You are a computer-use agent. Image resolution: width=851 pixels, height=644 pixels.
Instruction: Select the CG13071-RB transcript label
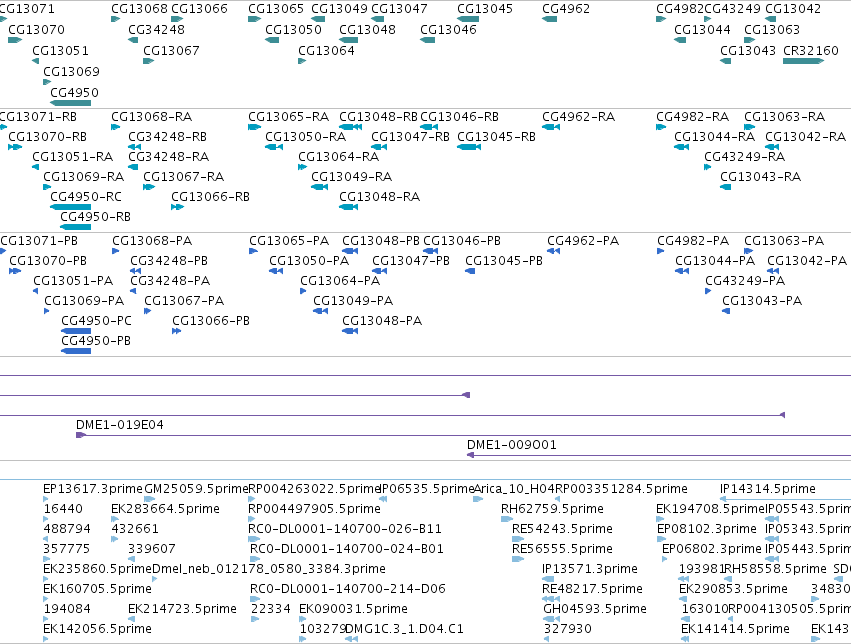tap(37, 117)
